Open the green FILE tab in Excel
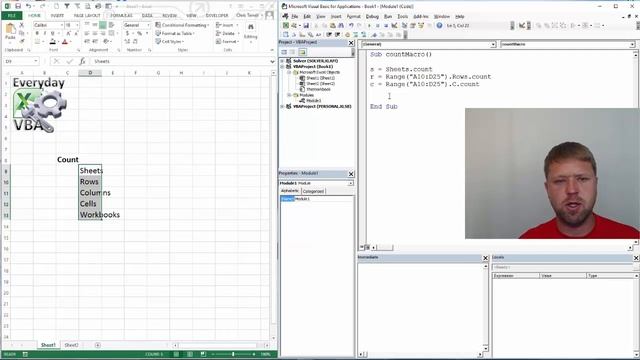This screenshot has width=640, height=360. [x=11, y=16]
